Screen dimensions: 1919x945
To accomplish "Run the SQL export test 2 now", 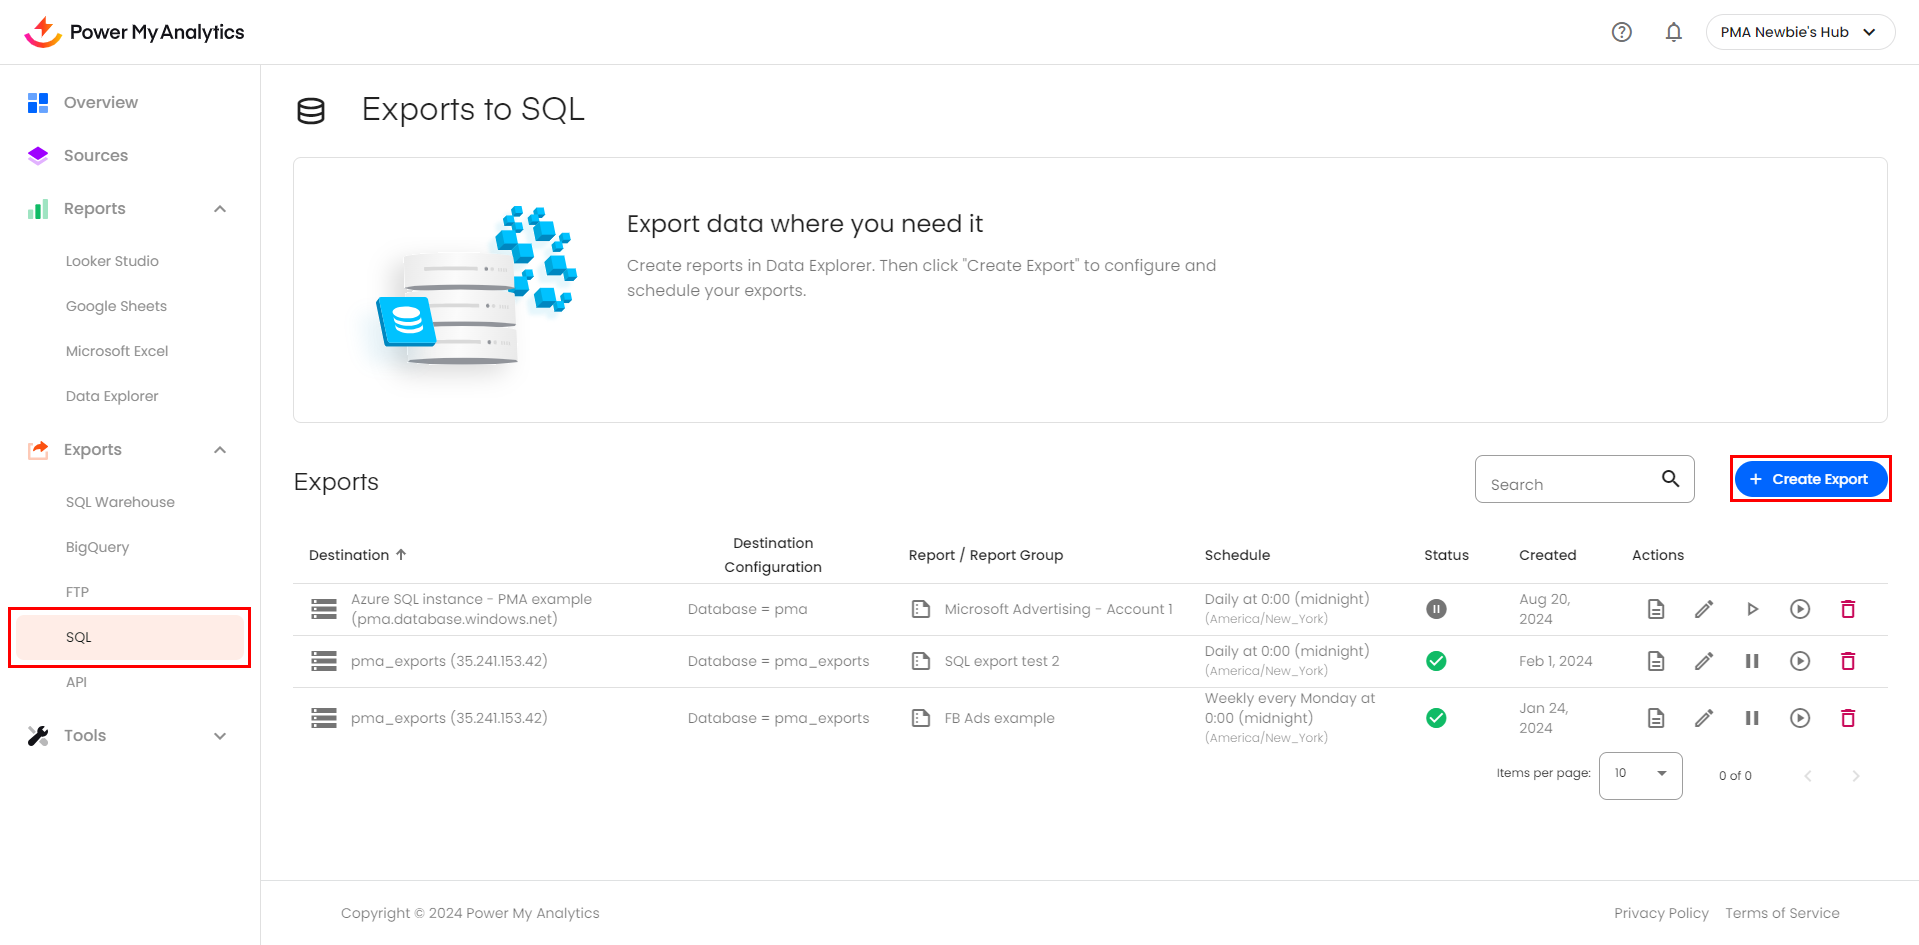I will click(1799, 661).
